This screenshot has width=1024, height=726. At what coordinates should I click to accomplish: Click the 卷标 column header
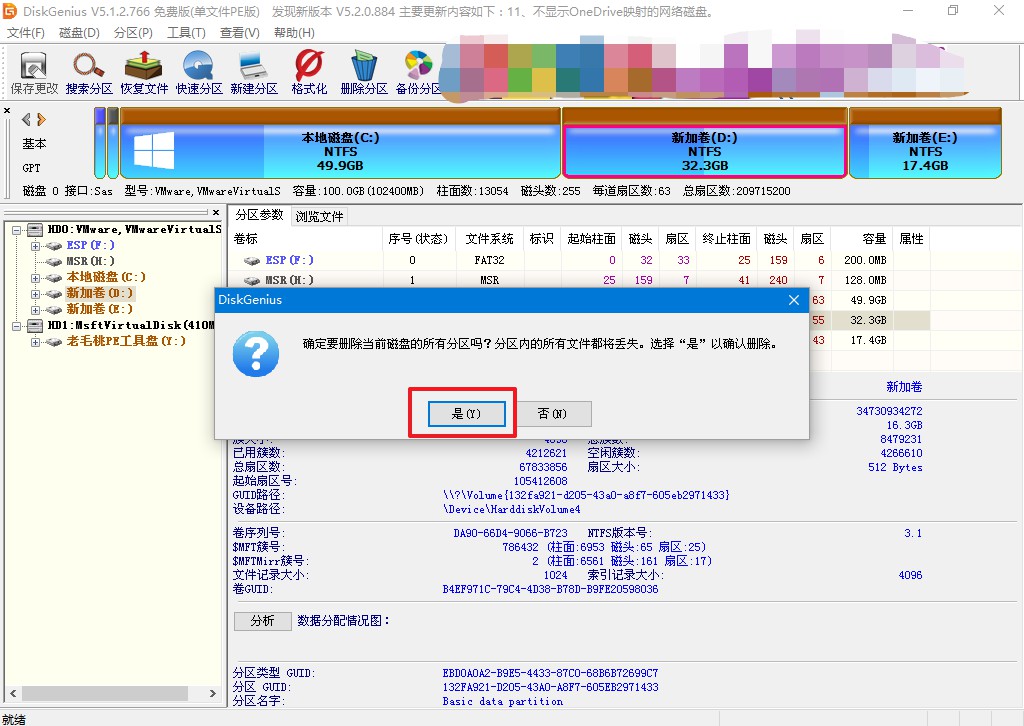306,239
